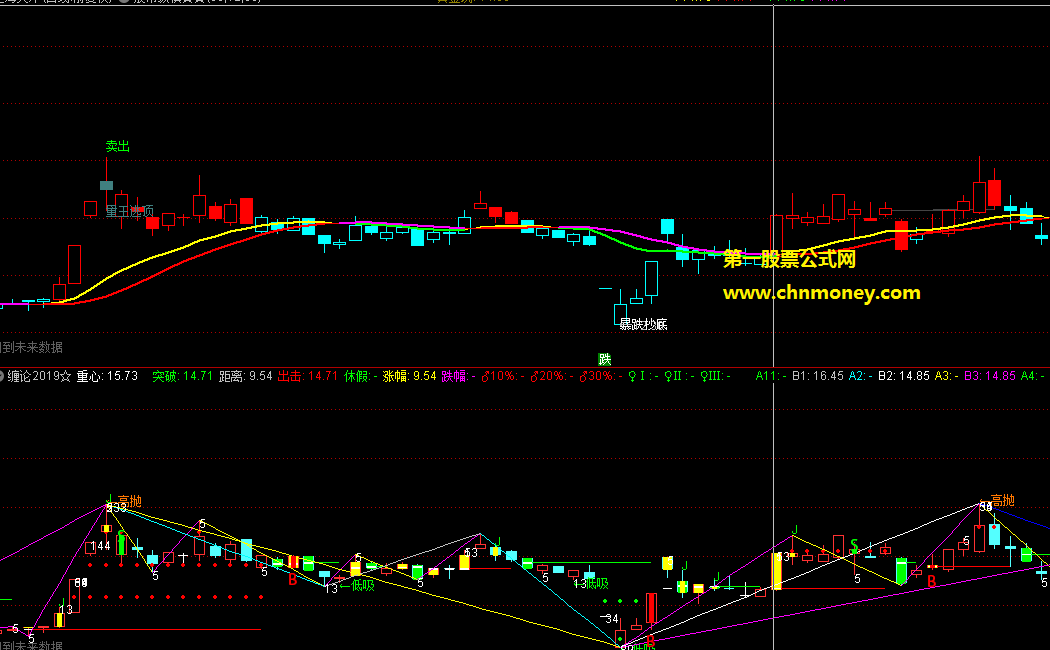The height and width of the screenshot is (650, 1050).
Task: Click the tall yellow candle at the crosshair line
Action: [x=777, y=571]
